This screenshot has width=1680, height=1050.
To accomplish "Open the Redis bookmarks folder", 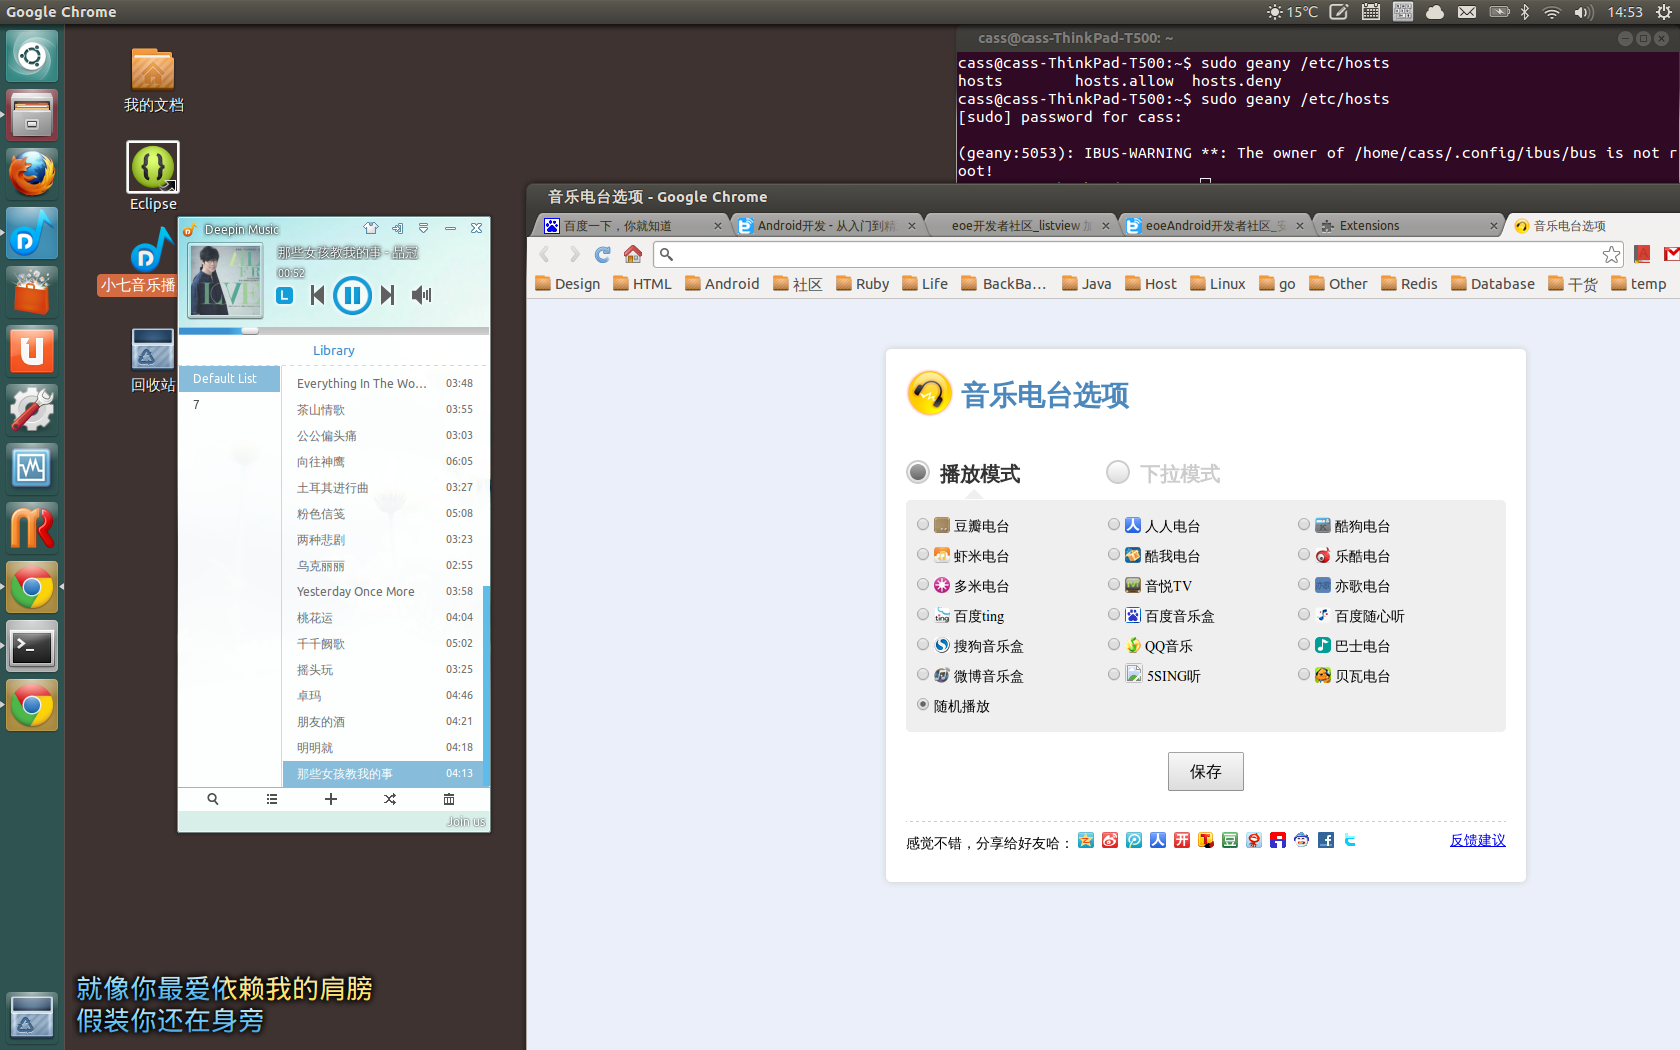I will pos(1409,284).
